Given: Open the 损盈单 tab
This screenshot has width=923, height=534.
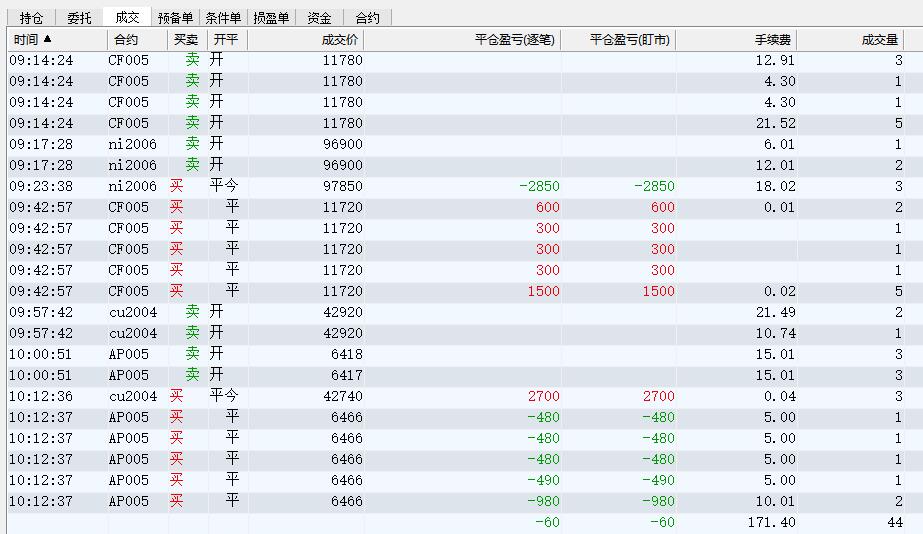Looking at the screenshot, I should pos(271,18).
